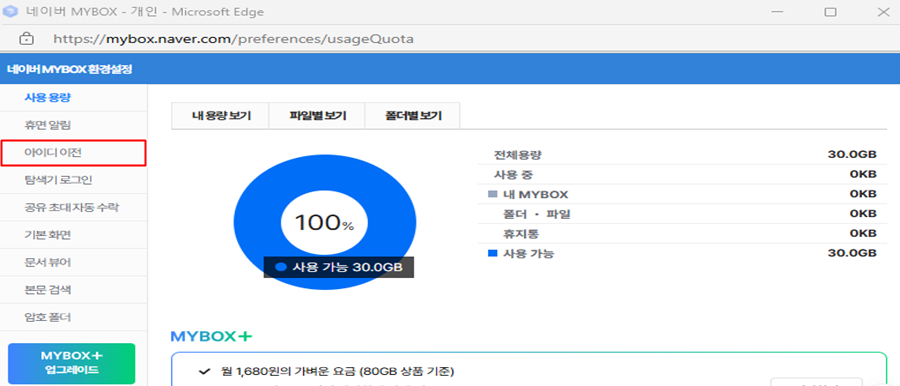
Task: Click the MYBOX favicon in title bar
Action: (x=10, y=12)
